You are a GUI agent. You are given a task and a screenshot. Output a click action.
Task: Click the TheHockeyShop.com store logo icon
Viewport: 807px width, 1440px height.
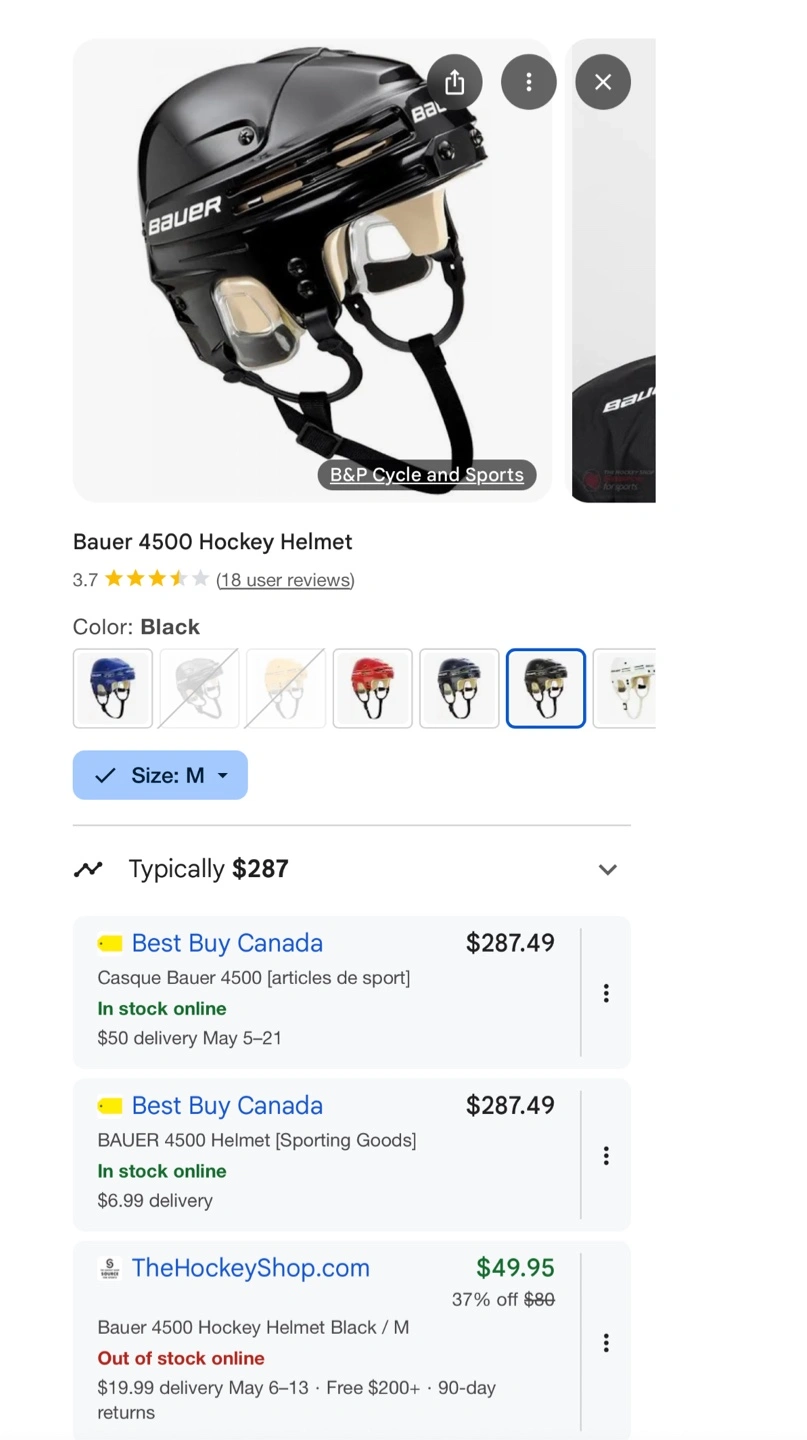coord(110,1268)
